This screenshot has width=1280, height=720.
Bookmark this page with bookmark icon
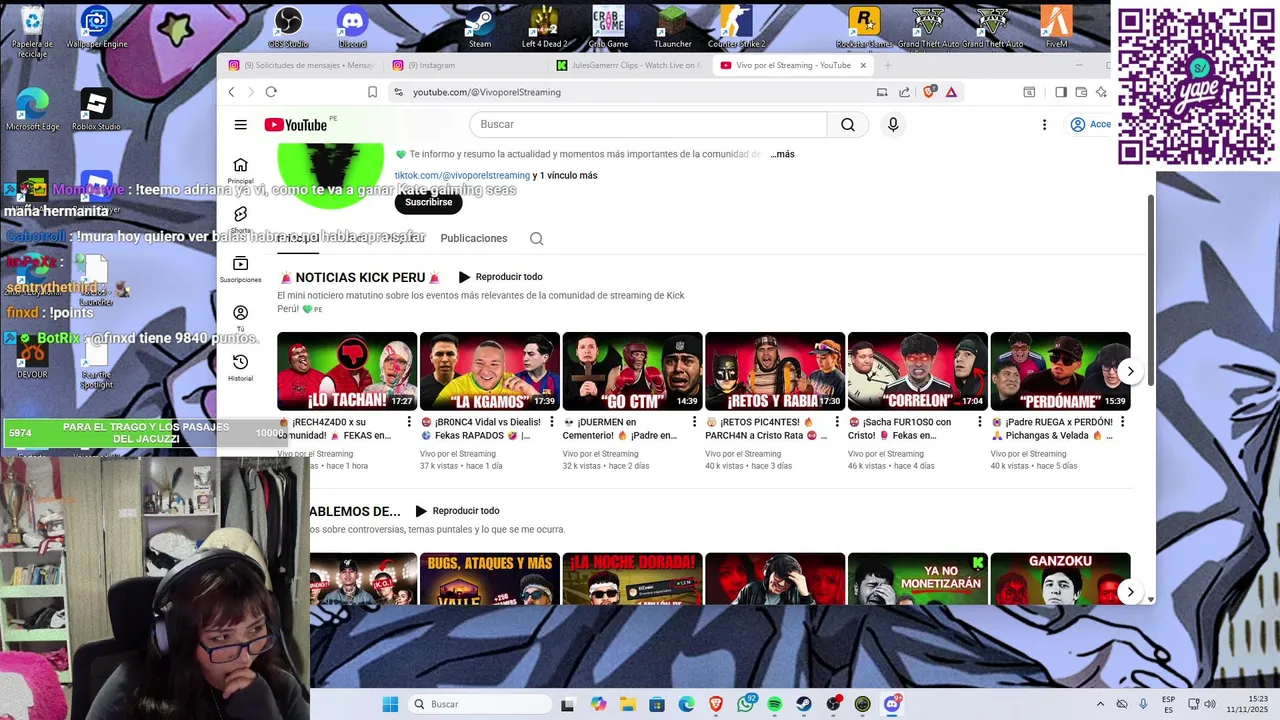pos(372,92)
